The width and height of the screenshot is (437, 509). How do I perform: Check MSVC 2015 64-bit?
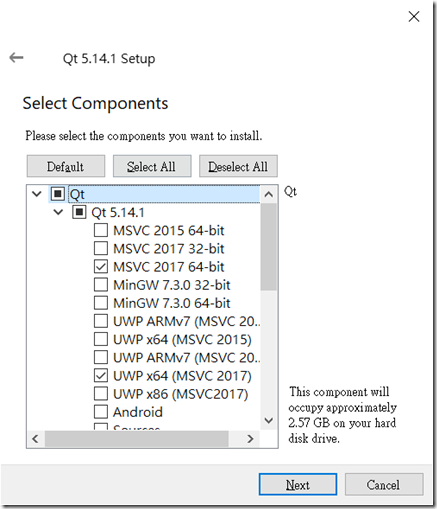tap(101, 230)
